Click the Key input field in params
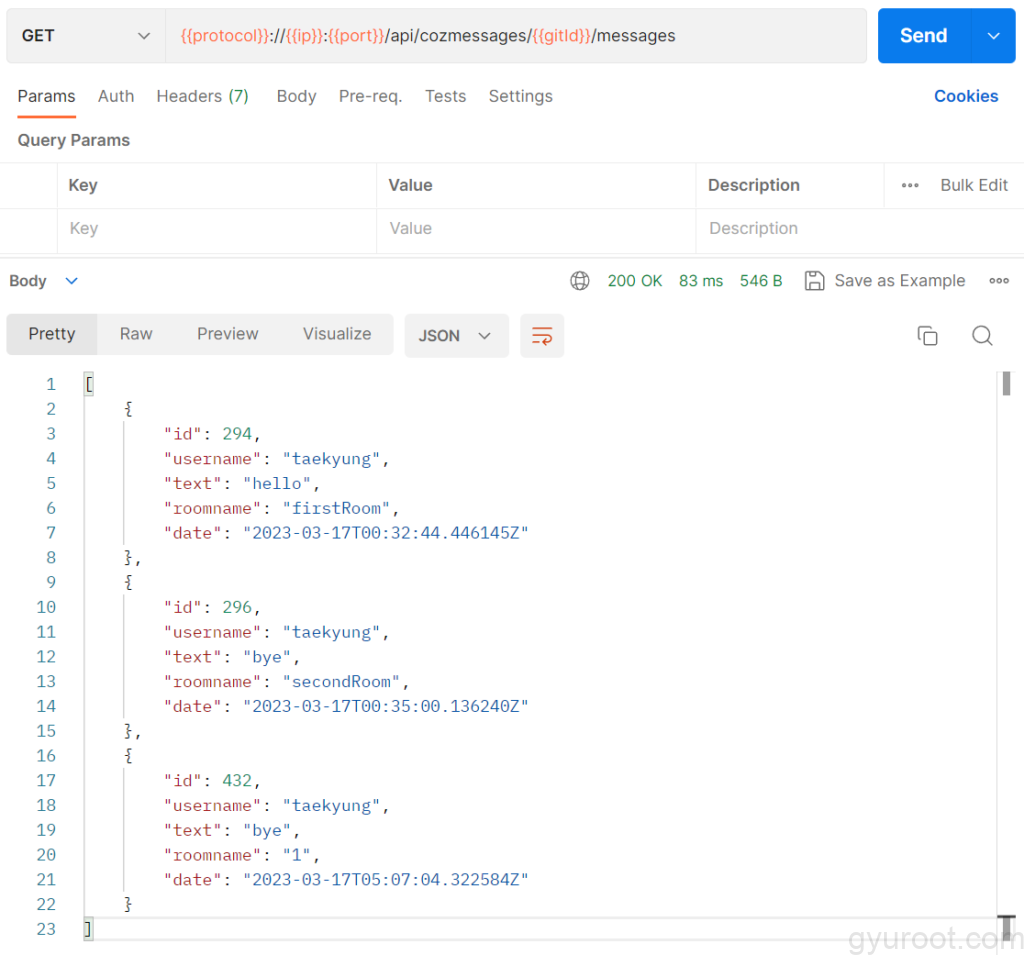 click(x=216, y=229)
